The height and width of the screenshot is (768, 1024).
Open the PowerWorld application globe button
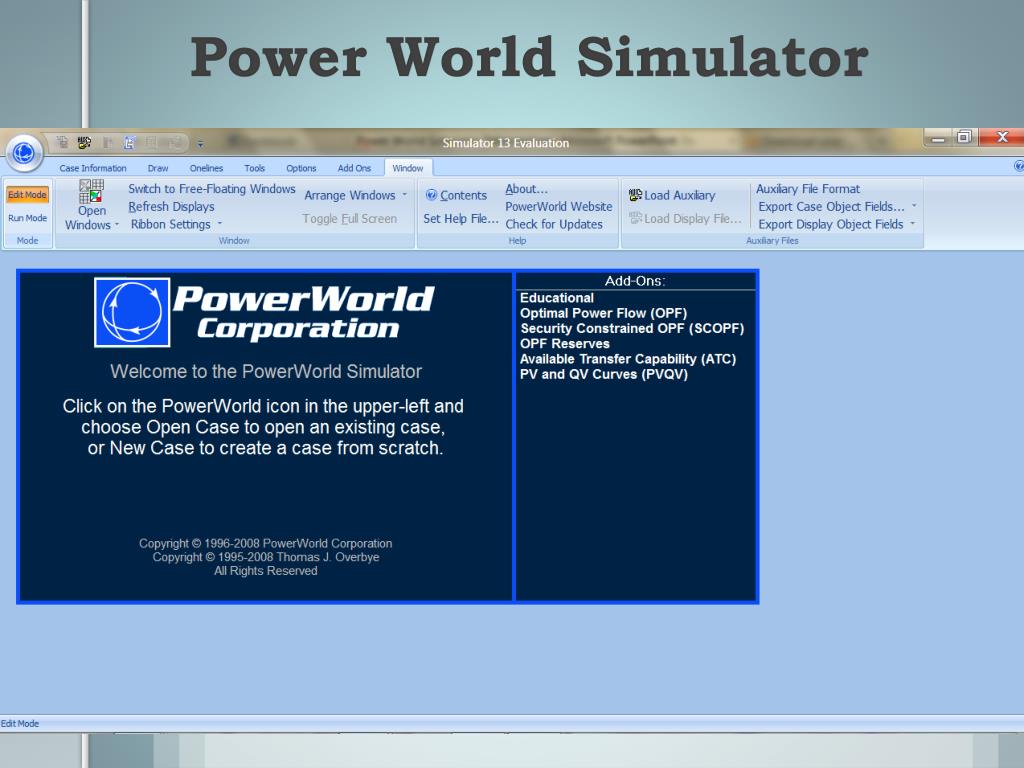click(24, 153)
